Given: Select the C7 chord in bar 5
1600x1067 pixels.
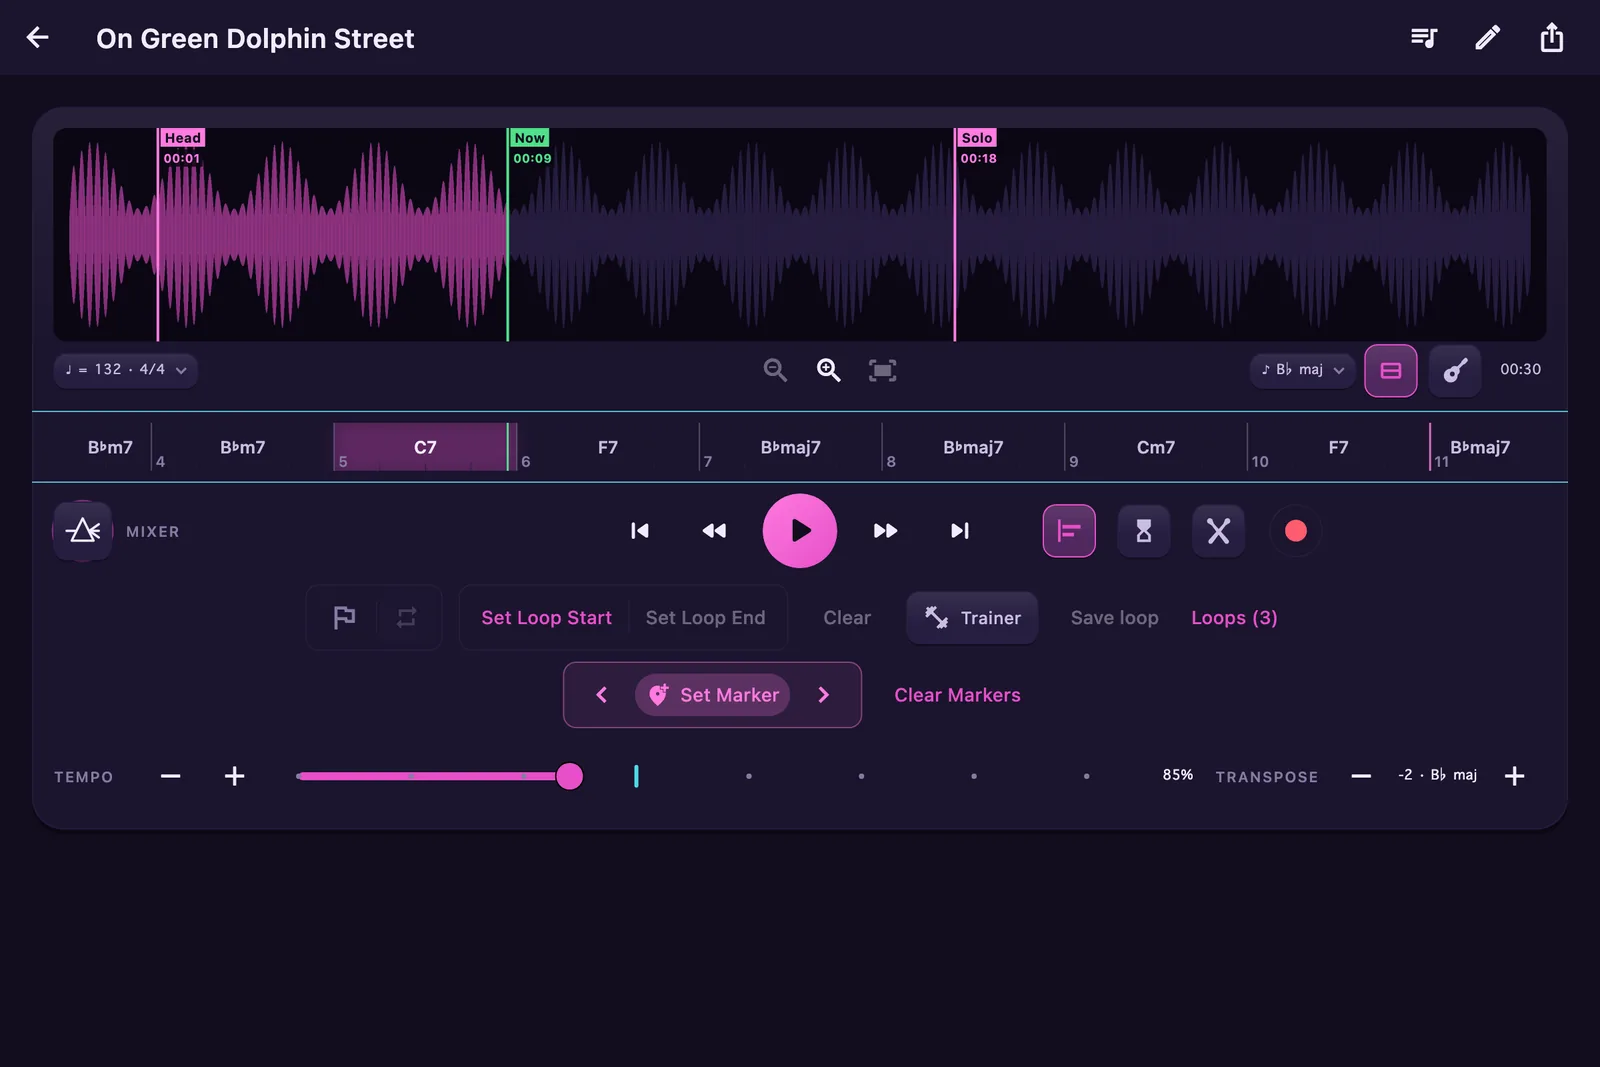Looking at the screenshot, I should [x=425, y=447].
